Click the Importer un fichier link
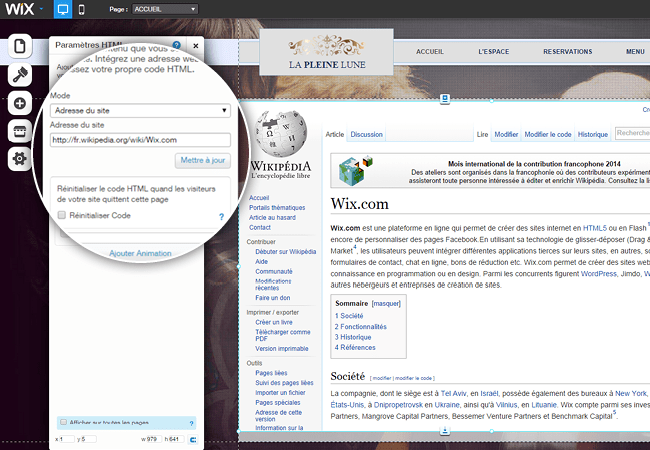 (x=280, y=392)
